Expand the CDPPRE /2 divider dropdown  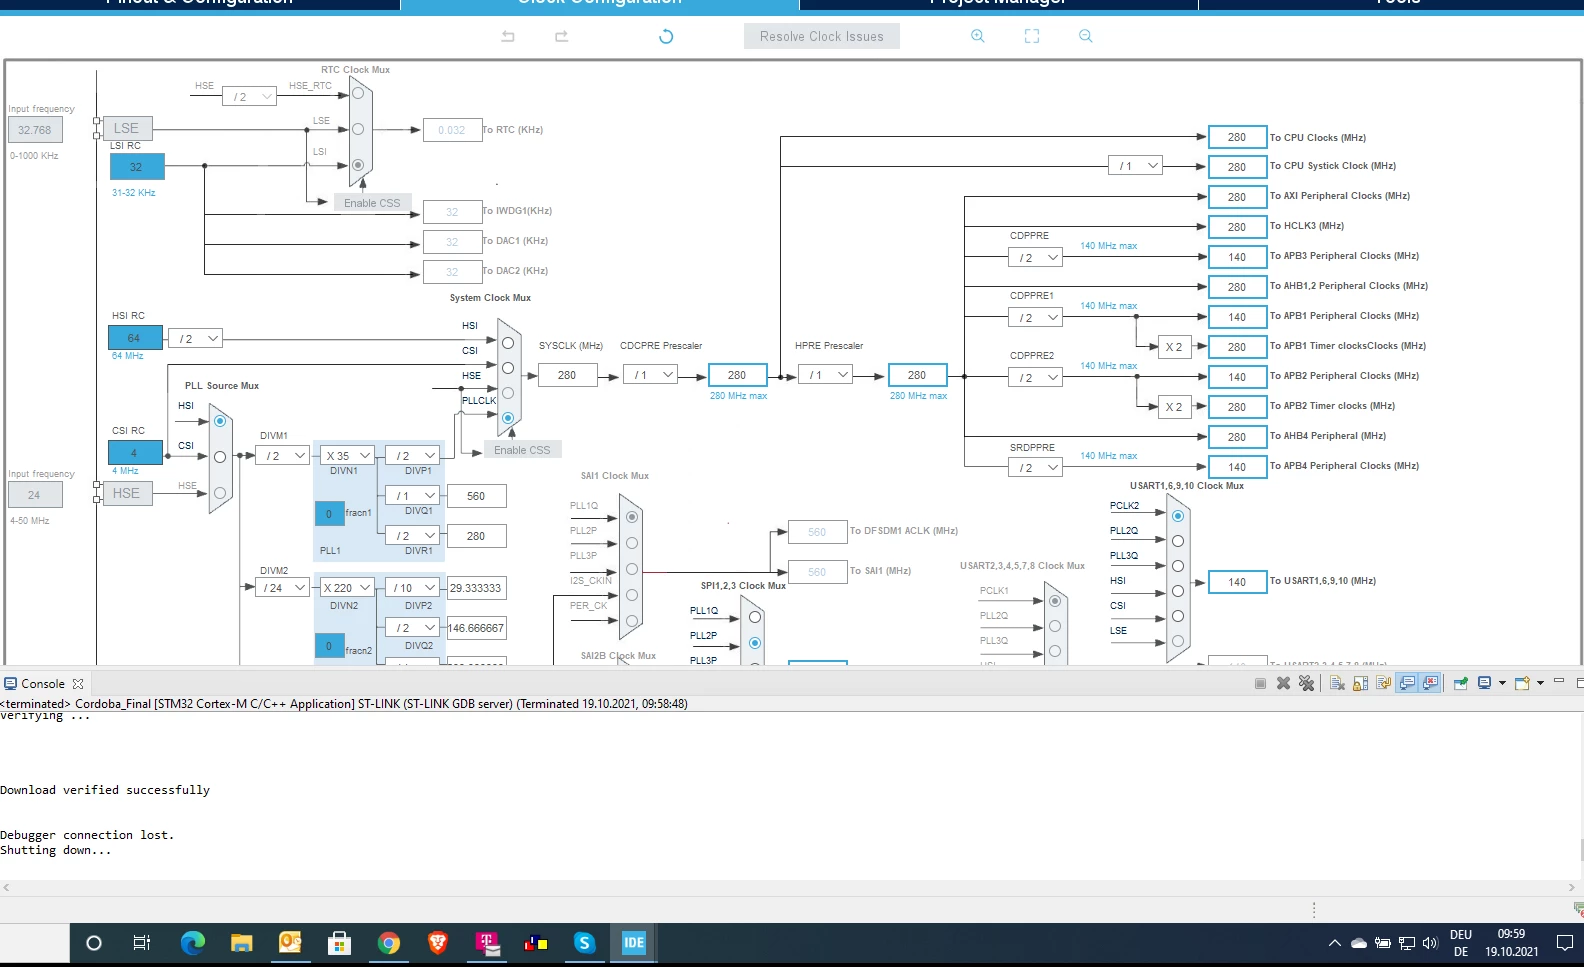(1035, 257)
